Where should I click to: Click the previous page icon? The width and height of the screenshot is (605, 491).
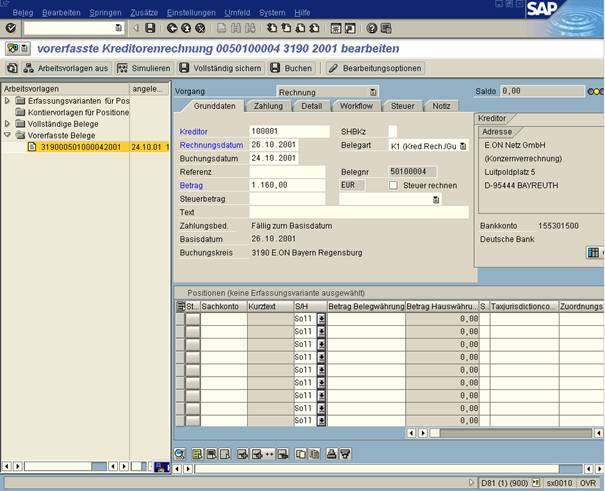[286, 28]
